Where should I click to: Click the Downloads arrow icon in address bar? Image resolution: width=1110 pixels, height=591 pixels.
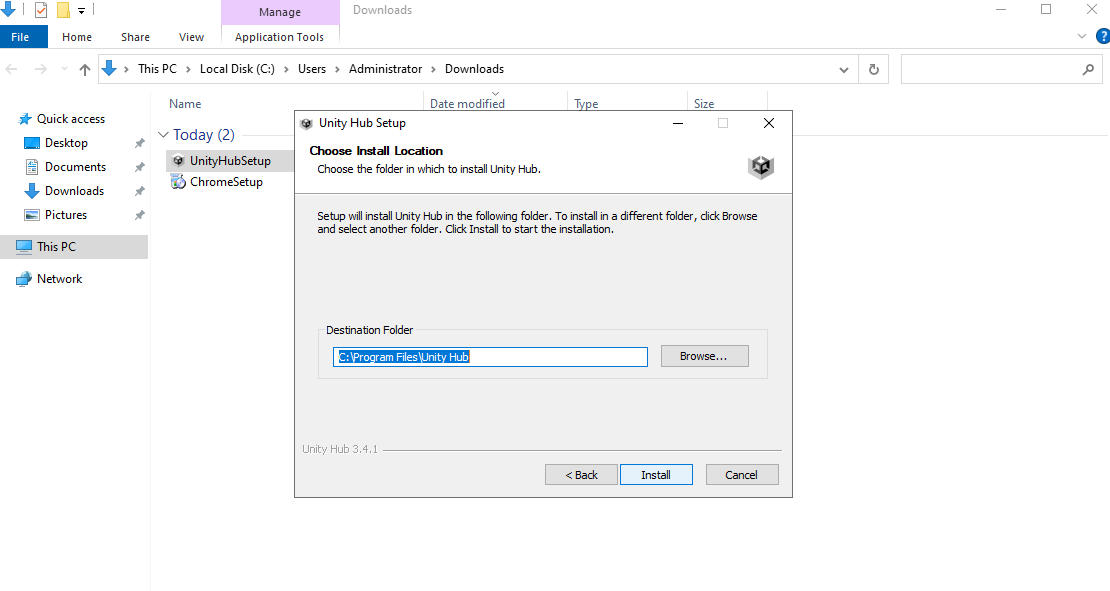(x=109, y=69)
